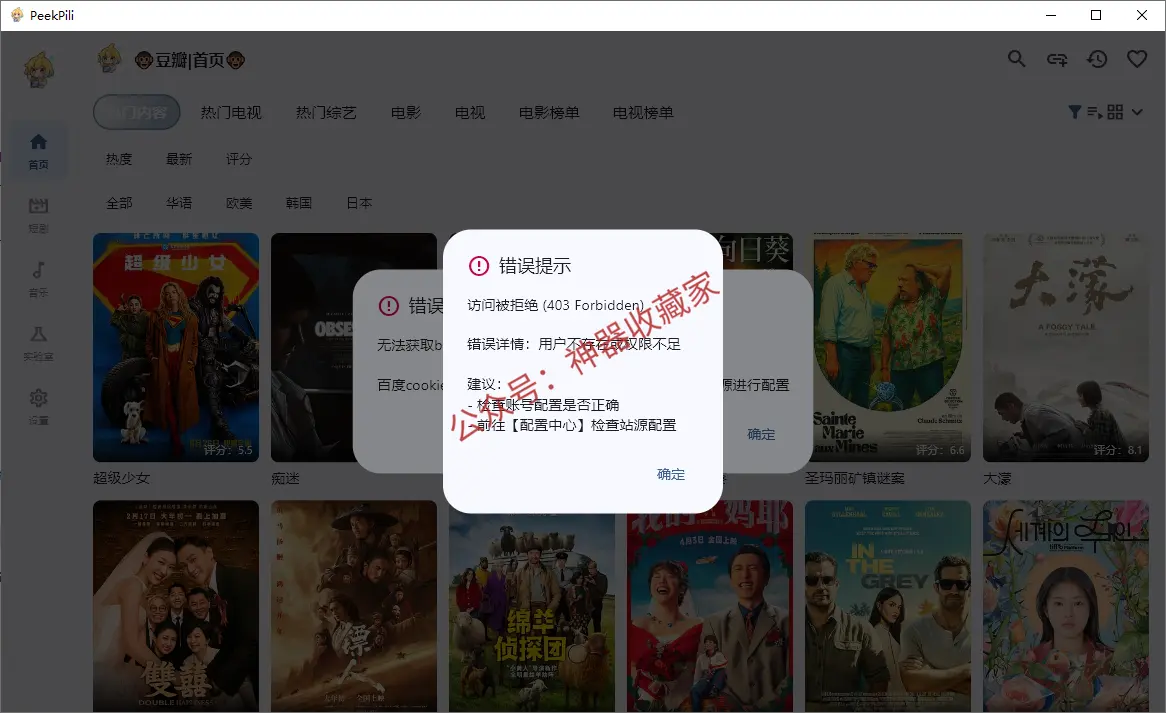Go to Home in the left sidebar

click(38, 152)
